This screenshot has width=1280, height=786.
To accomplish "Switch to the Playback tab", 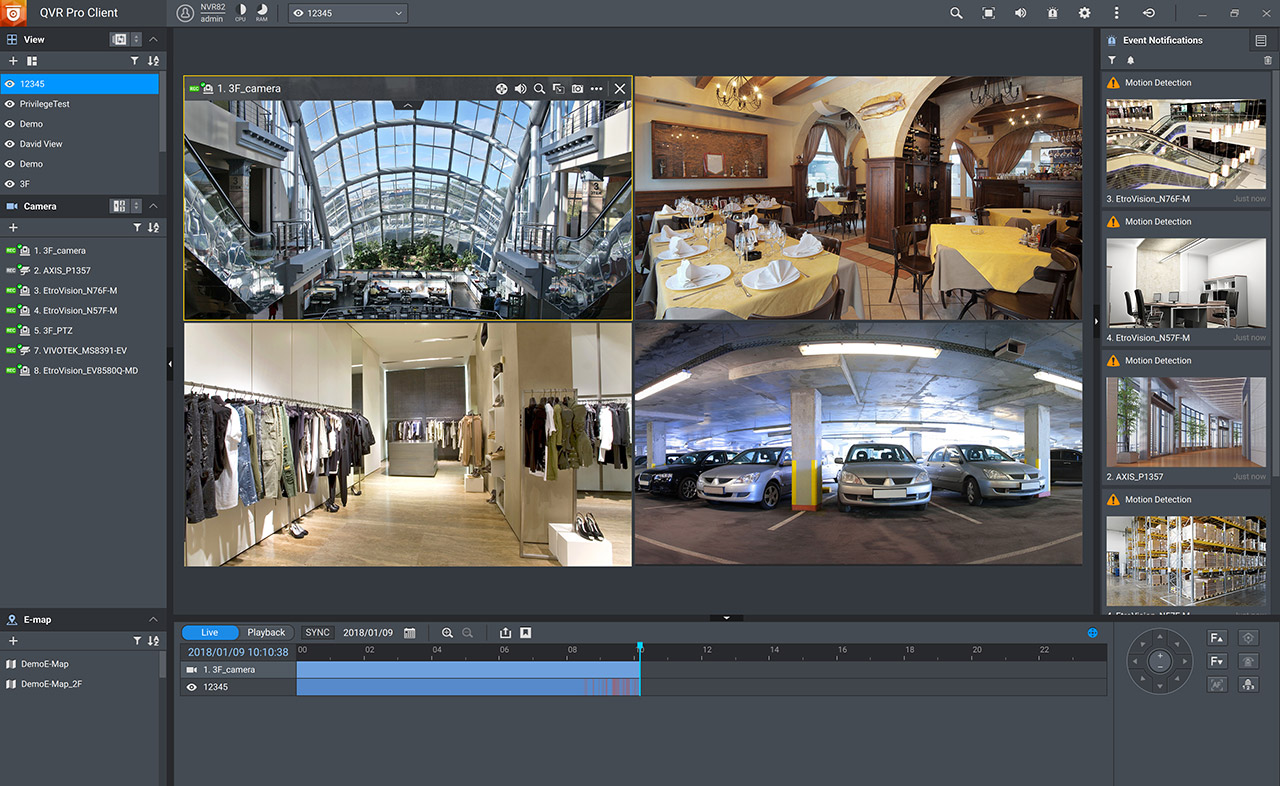I will (x=266, y=633).
